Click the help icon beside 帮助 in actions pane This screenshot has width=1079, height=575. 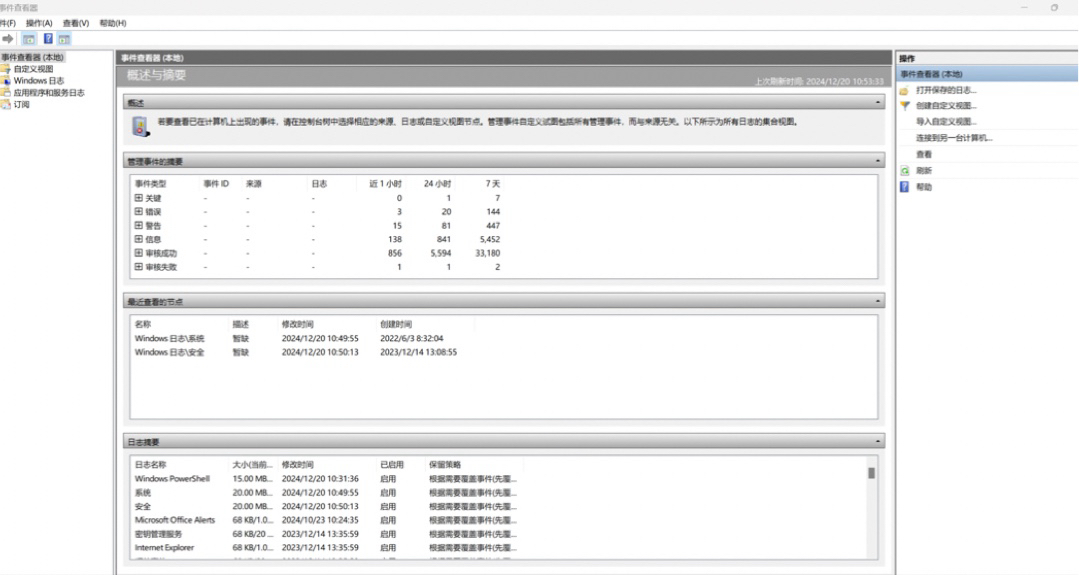click(904, 187)
